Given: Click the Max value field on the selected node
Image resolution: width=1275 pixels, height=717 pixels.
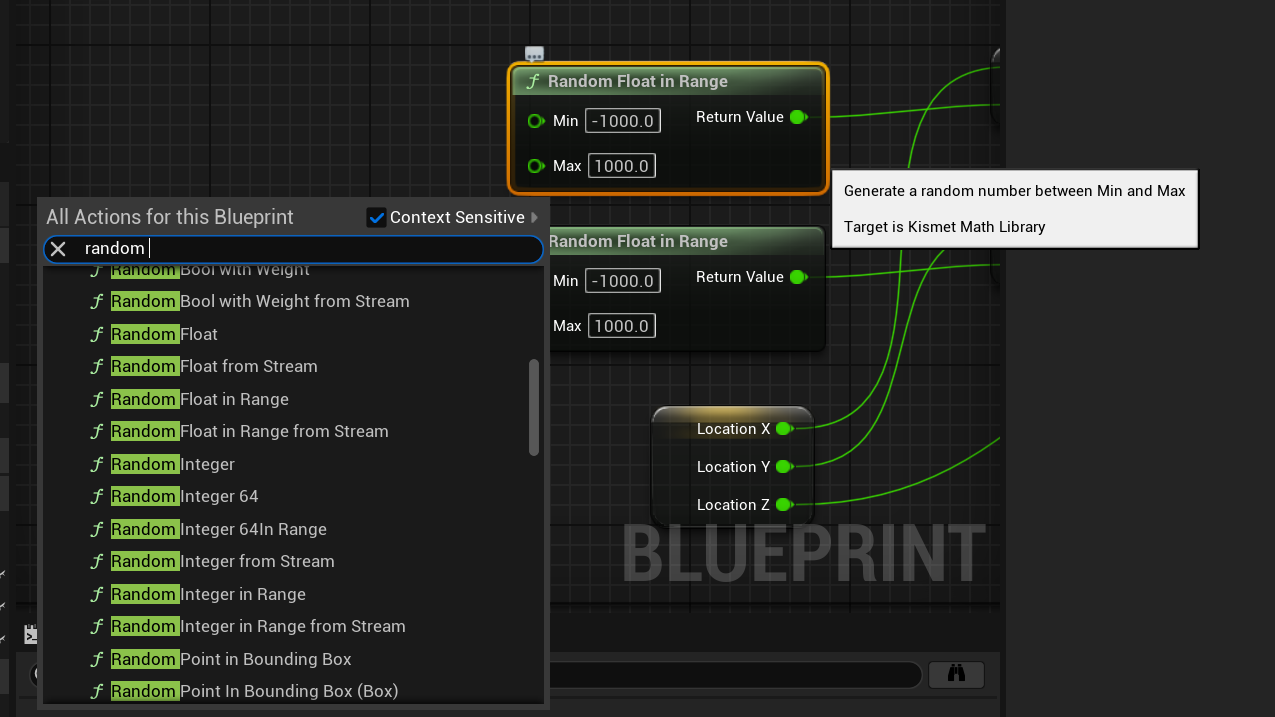Looking at the screenshot, I should (622, 166).
